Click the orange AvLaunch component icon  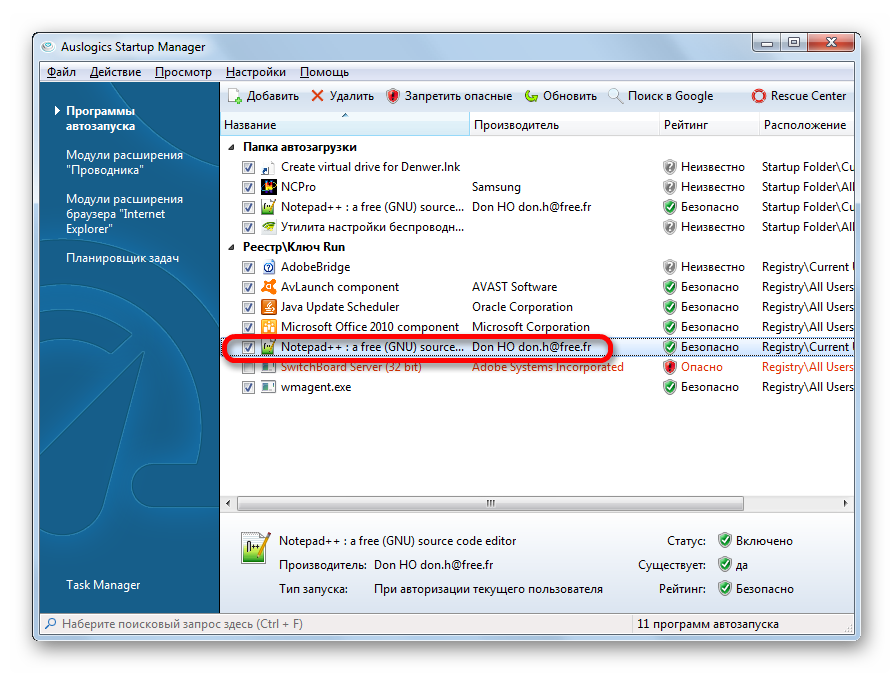[x=269, y=287]
